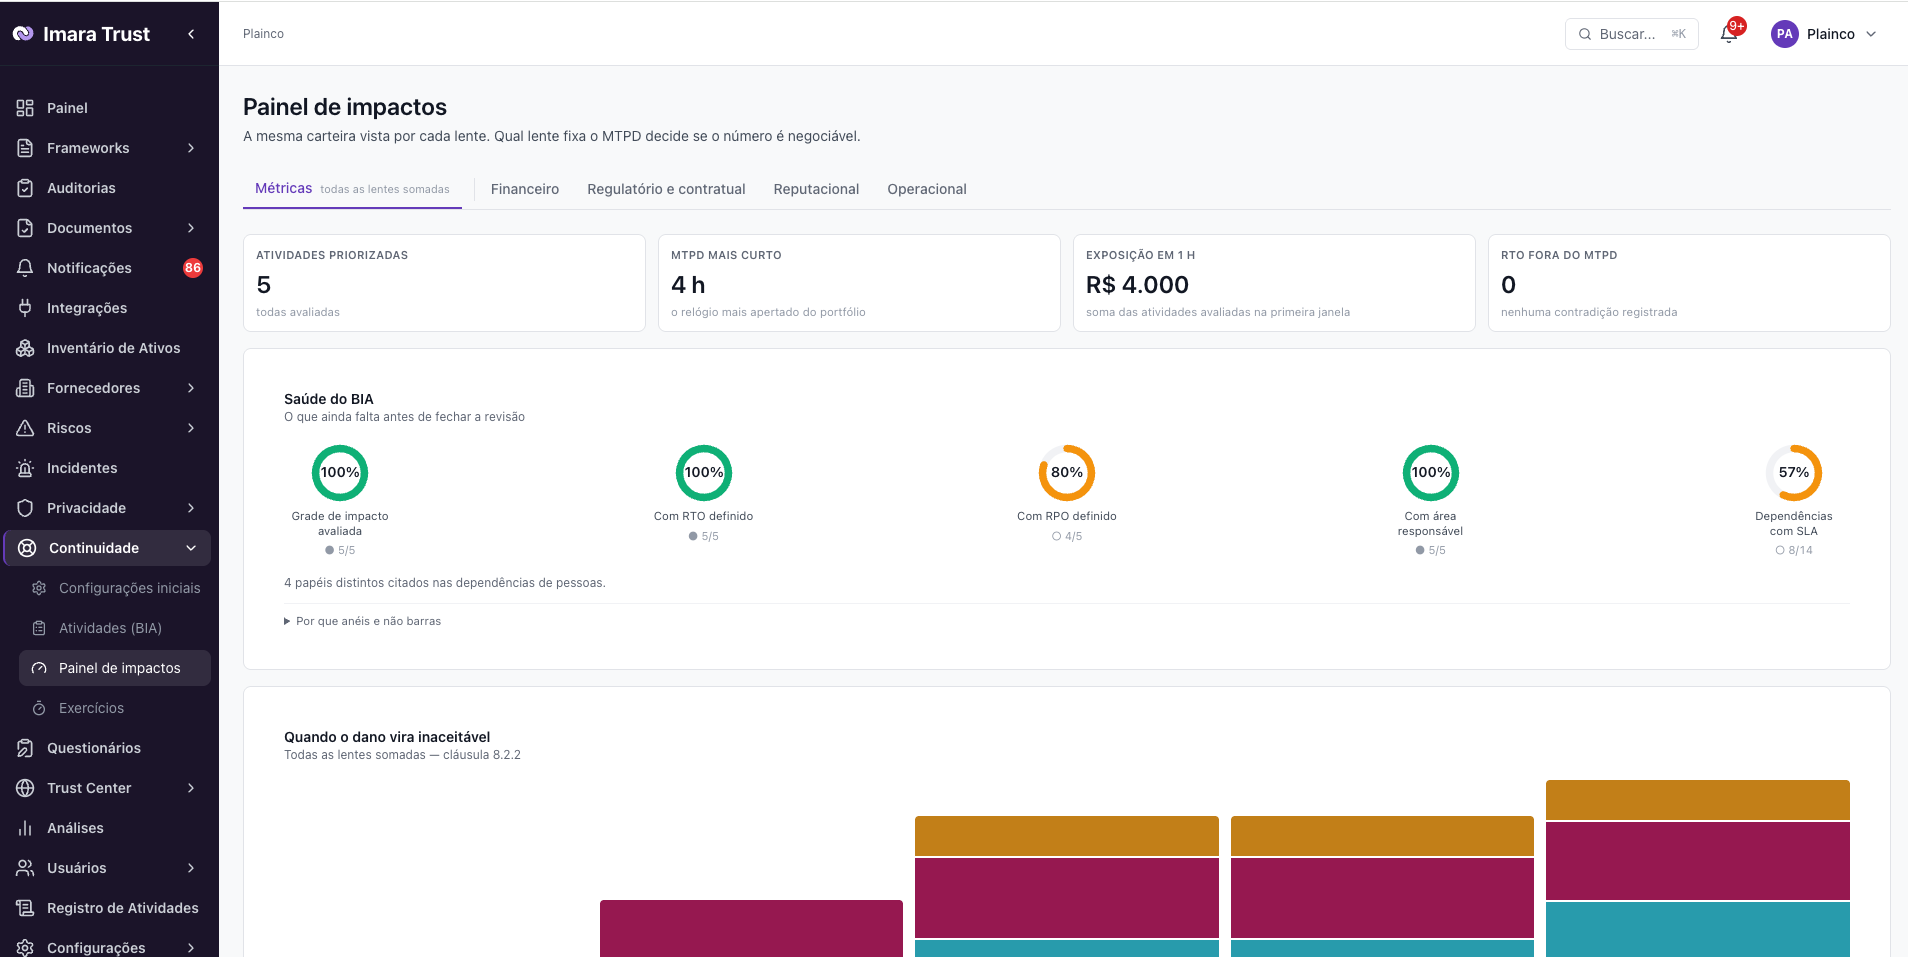Open the Análises bar chart icon

(25, 828)
